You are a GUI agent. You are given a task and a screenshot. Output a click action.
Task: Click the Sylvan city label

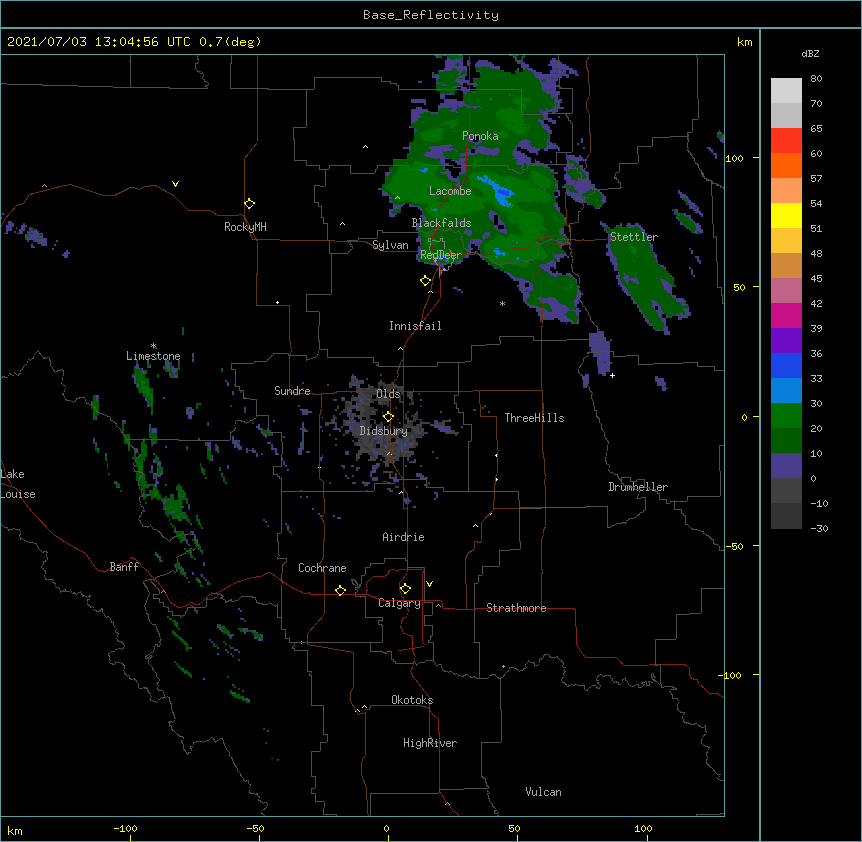click(390, 245)
